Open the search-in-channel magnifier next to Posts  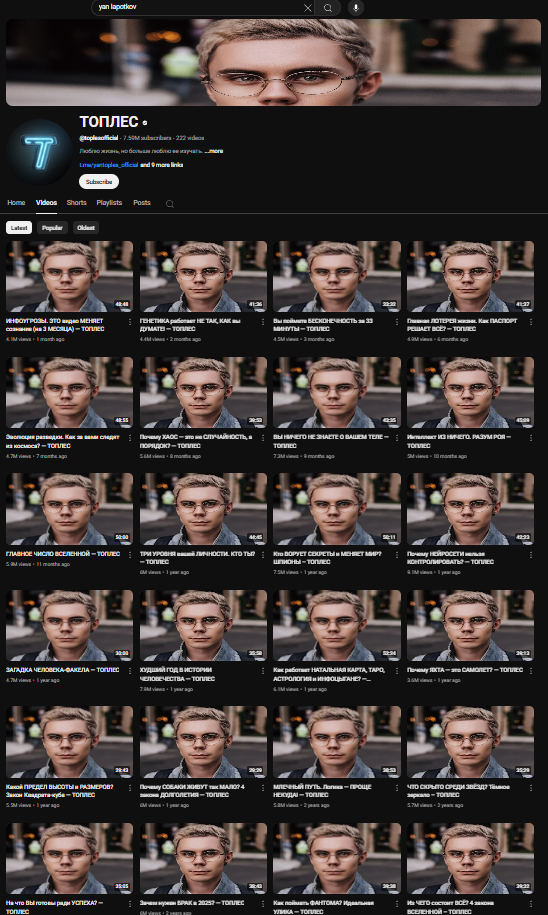(170, 204)
